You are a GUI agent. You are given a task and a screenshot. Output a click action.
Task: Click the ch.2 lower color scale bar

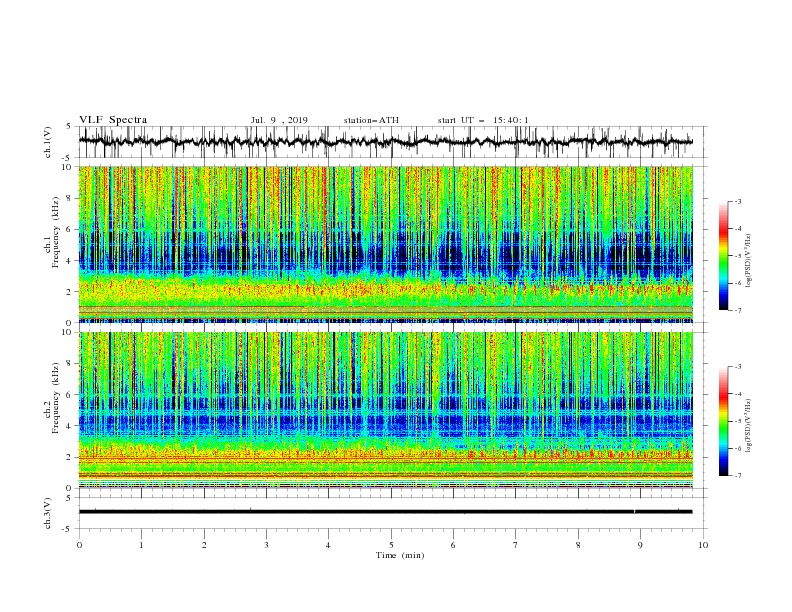[x=723, y=421]
